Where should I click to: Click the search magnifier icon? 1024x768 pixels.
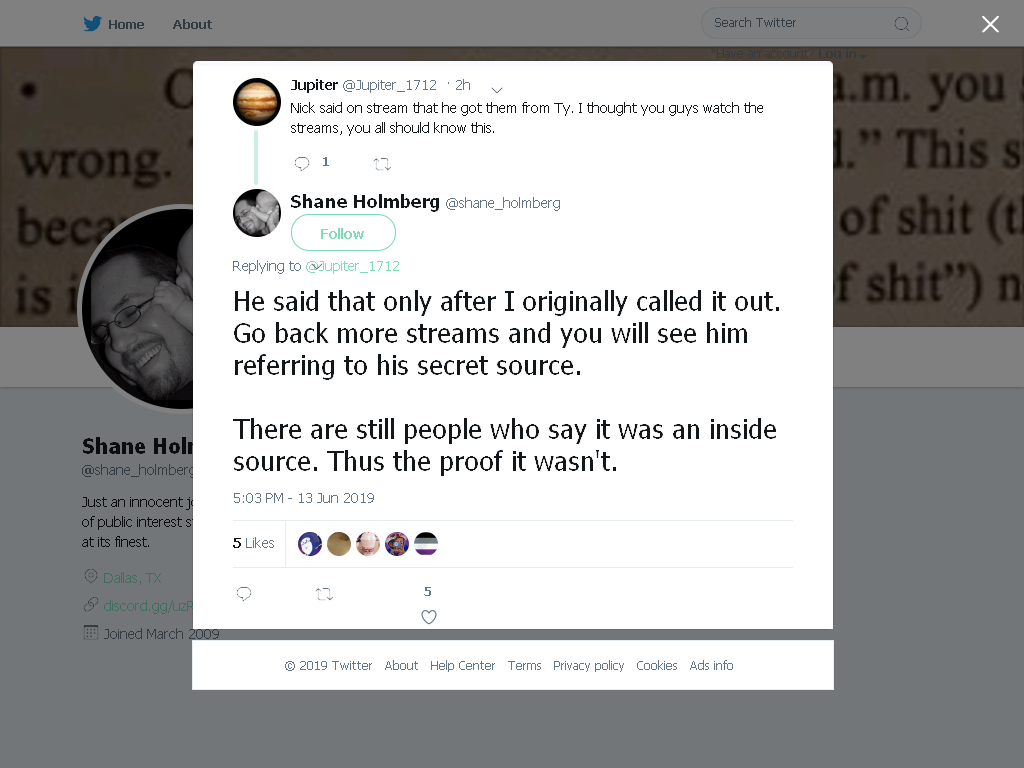point(901,24)
